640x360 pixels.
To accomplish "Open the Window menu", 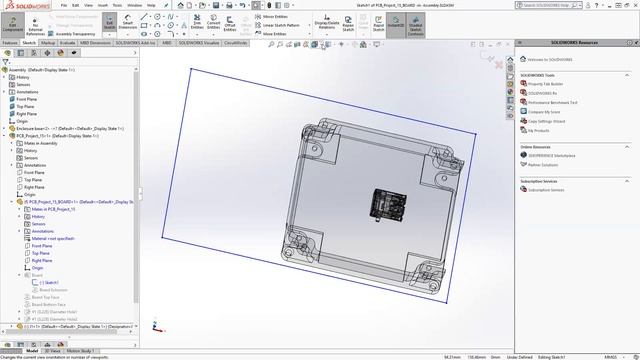I will coord(134,5).
